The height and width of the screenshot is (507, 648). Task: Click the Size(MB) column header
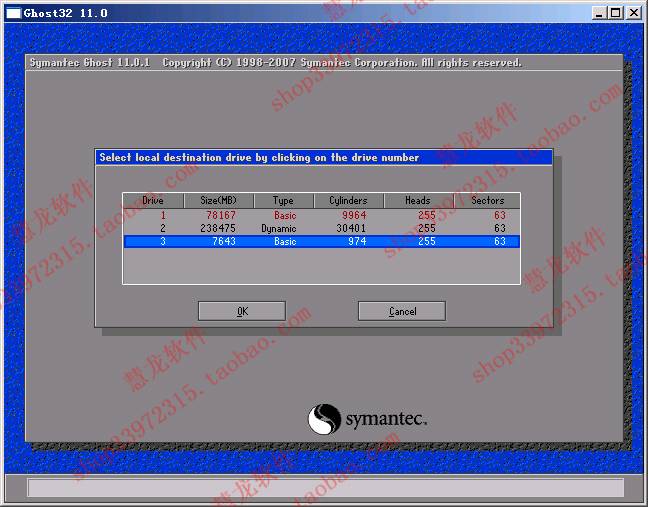click(218, 201)
